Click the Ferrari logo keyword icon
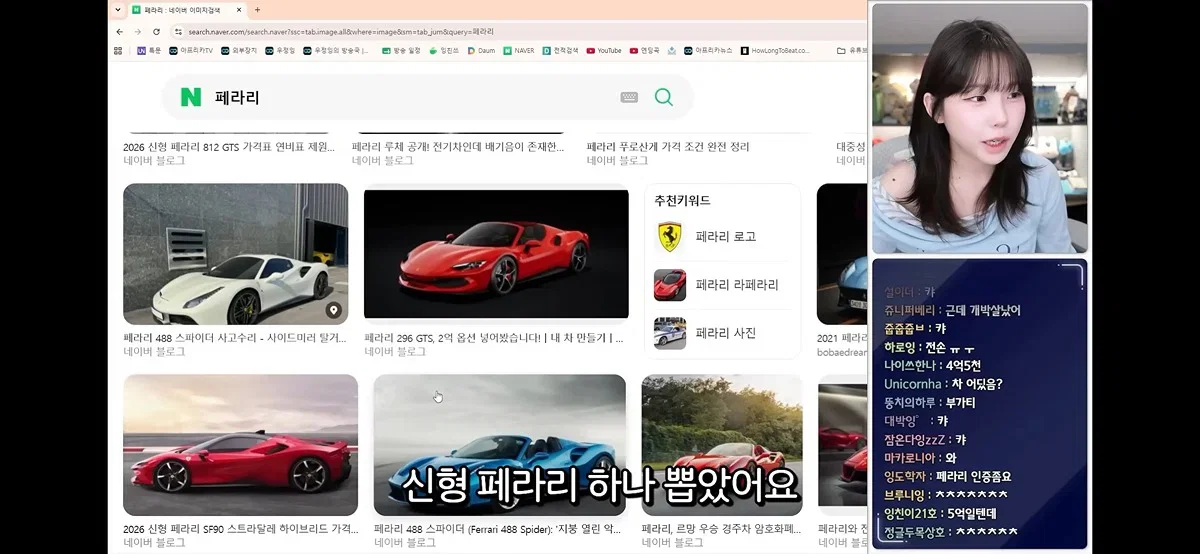 coord(670,237)
